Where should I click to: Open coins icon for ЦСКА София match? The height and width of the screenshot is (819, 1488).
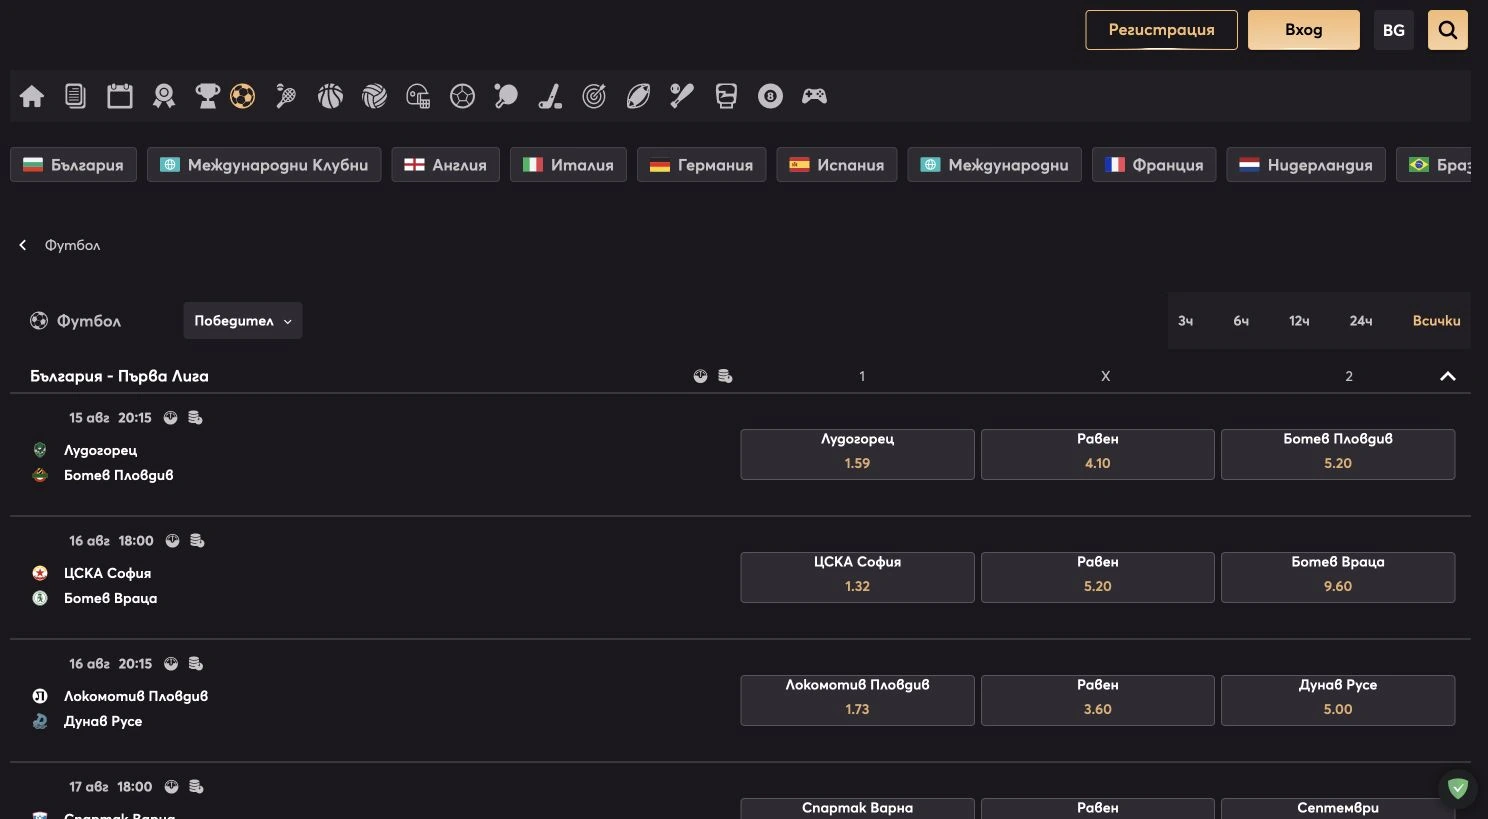197,541
